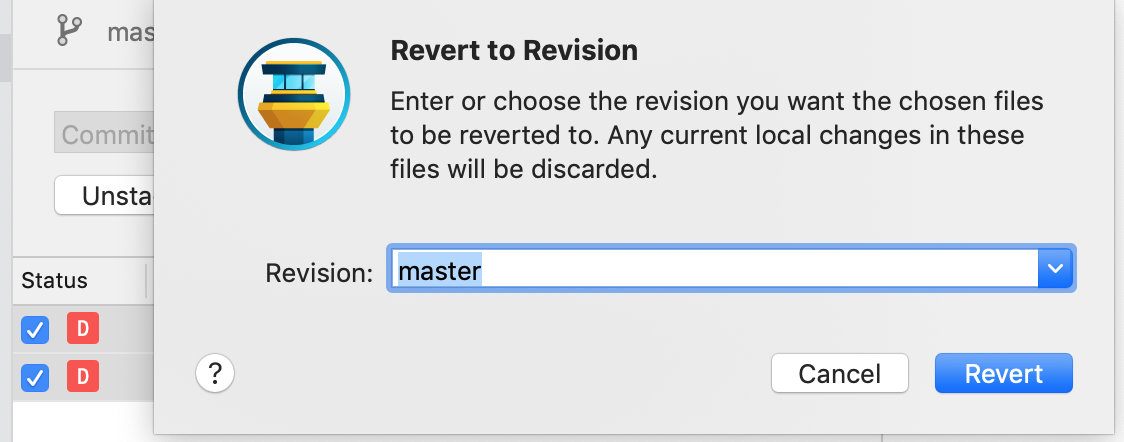Uncheck the second staged file checkbox
The width and height of the screenshot is (1124, 442).
[35, 377]
